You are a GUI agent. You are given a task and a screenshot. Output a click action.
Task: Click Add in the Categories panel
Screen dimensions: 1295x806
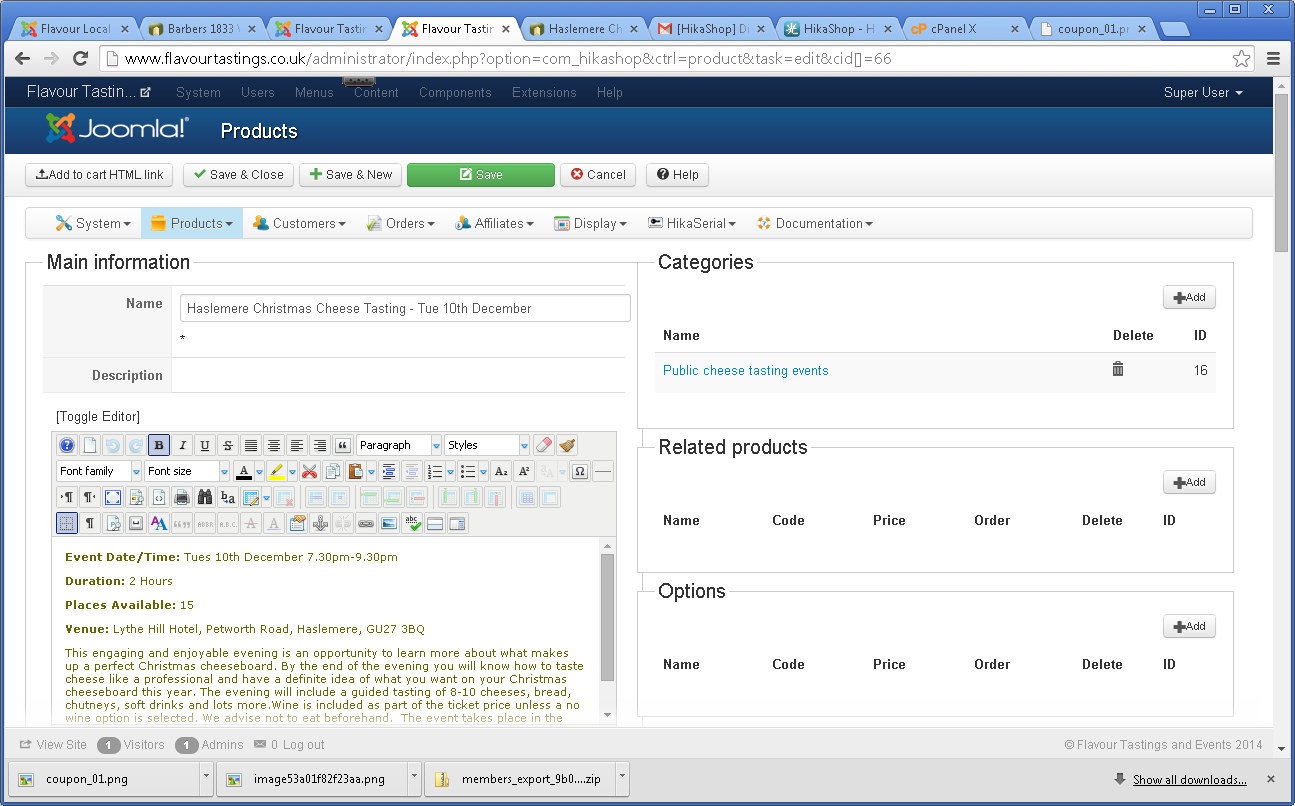tap(1189, 297)
